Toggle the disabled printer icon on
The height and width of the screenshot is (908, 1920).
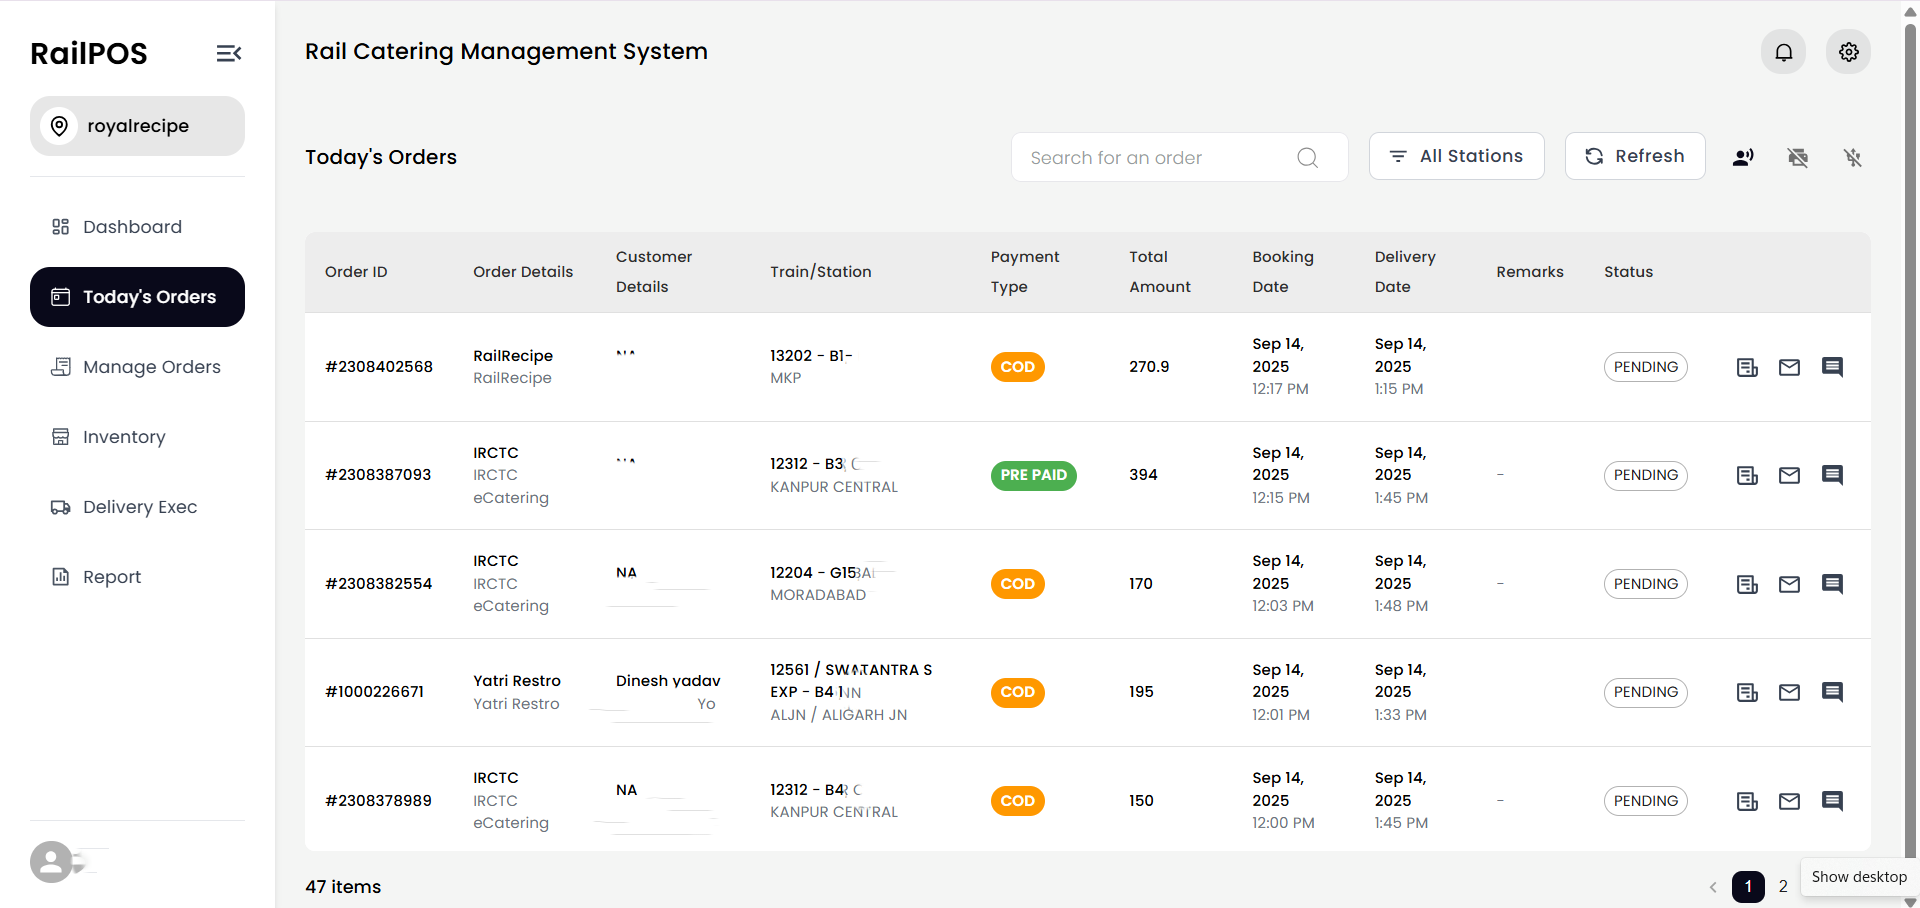coord(1798,157)
